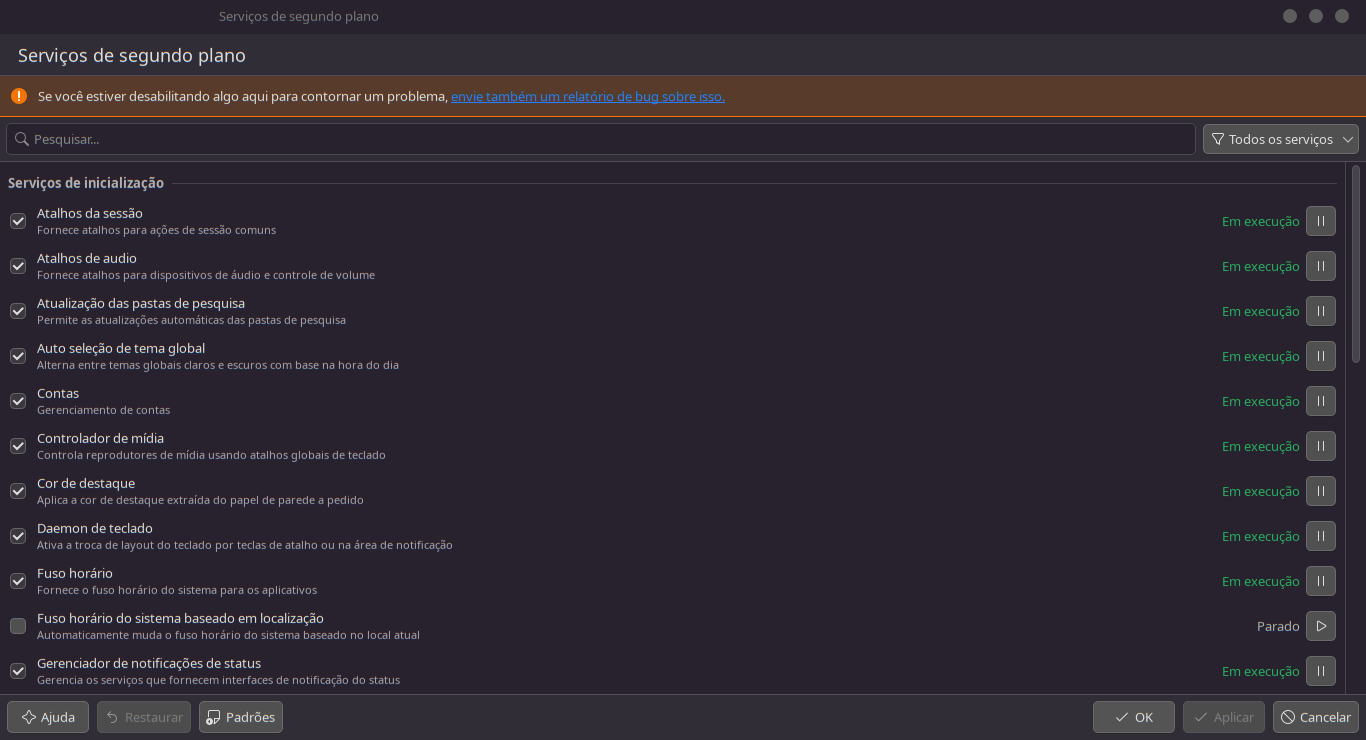The height and width of the screenshot is (740, 1366).
Task: Disable Auto seleção de tema global checkbox
Action: pyautogui.click(x=18, y=356)
